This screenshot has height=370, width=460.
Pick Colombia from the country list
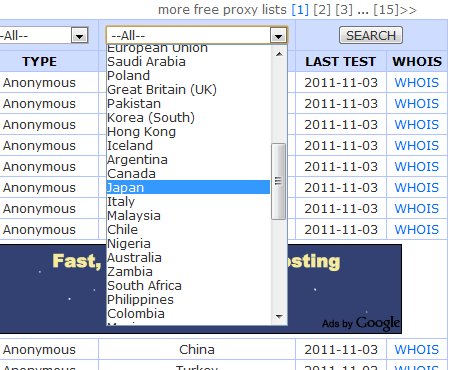(x=188, y=314)
